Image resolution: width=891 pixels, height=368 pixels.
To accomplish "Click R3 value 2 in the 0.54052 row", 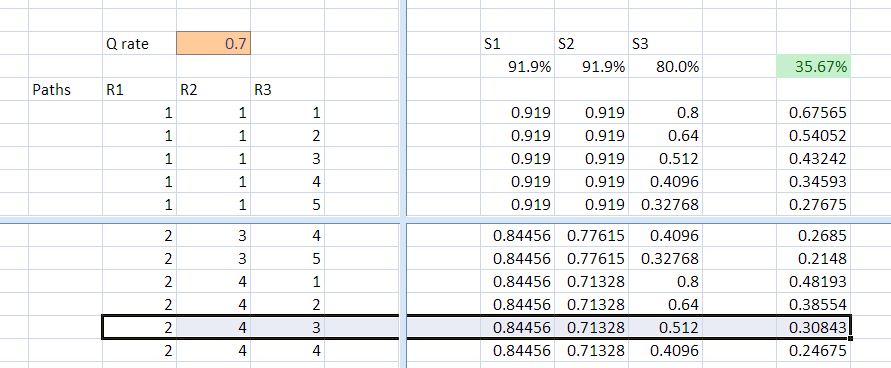I will 288,136.
